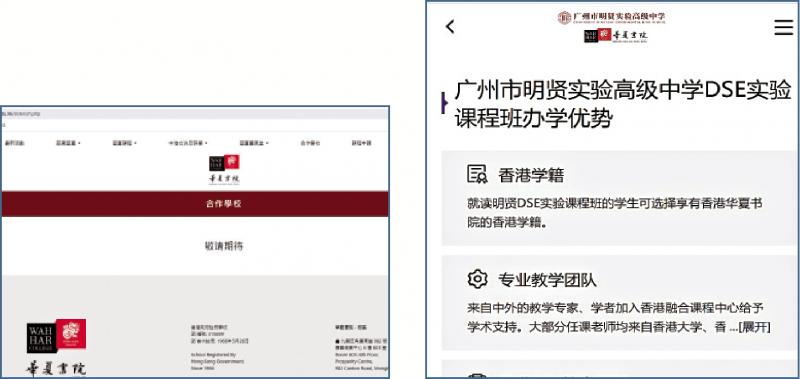
Task: Click the large WAH HAR COLLEGE footer logo
Action: (x=56, y=348)
